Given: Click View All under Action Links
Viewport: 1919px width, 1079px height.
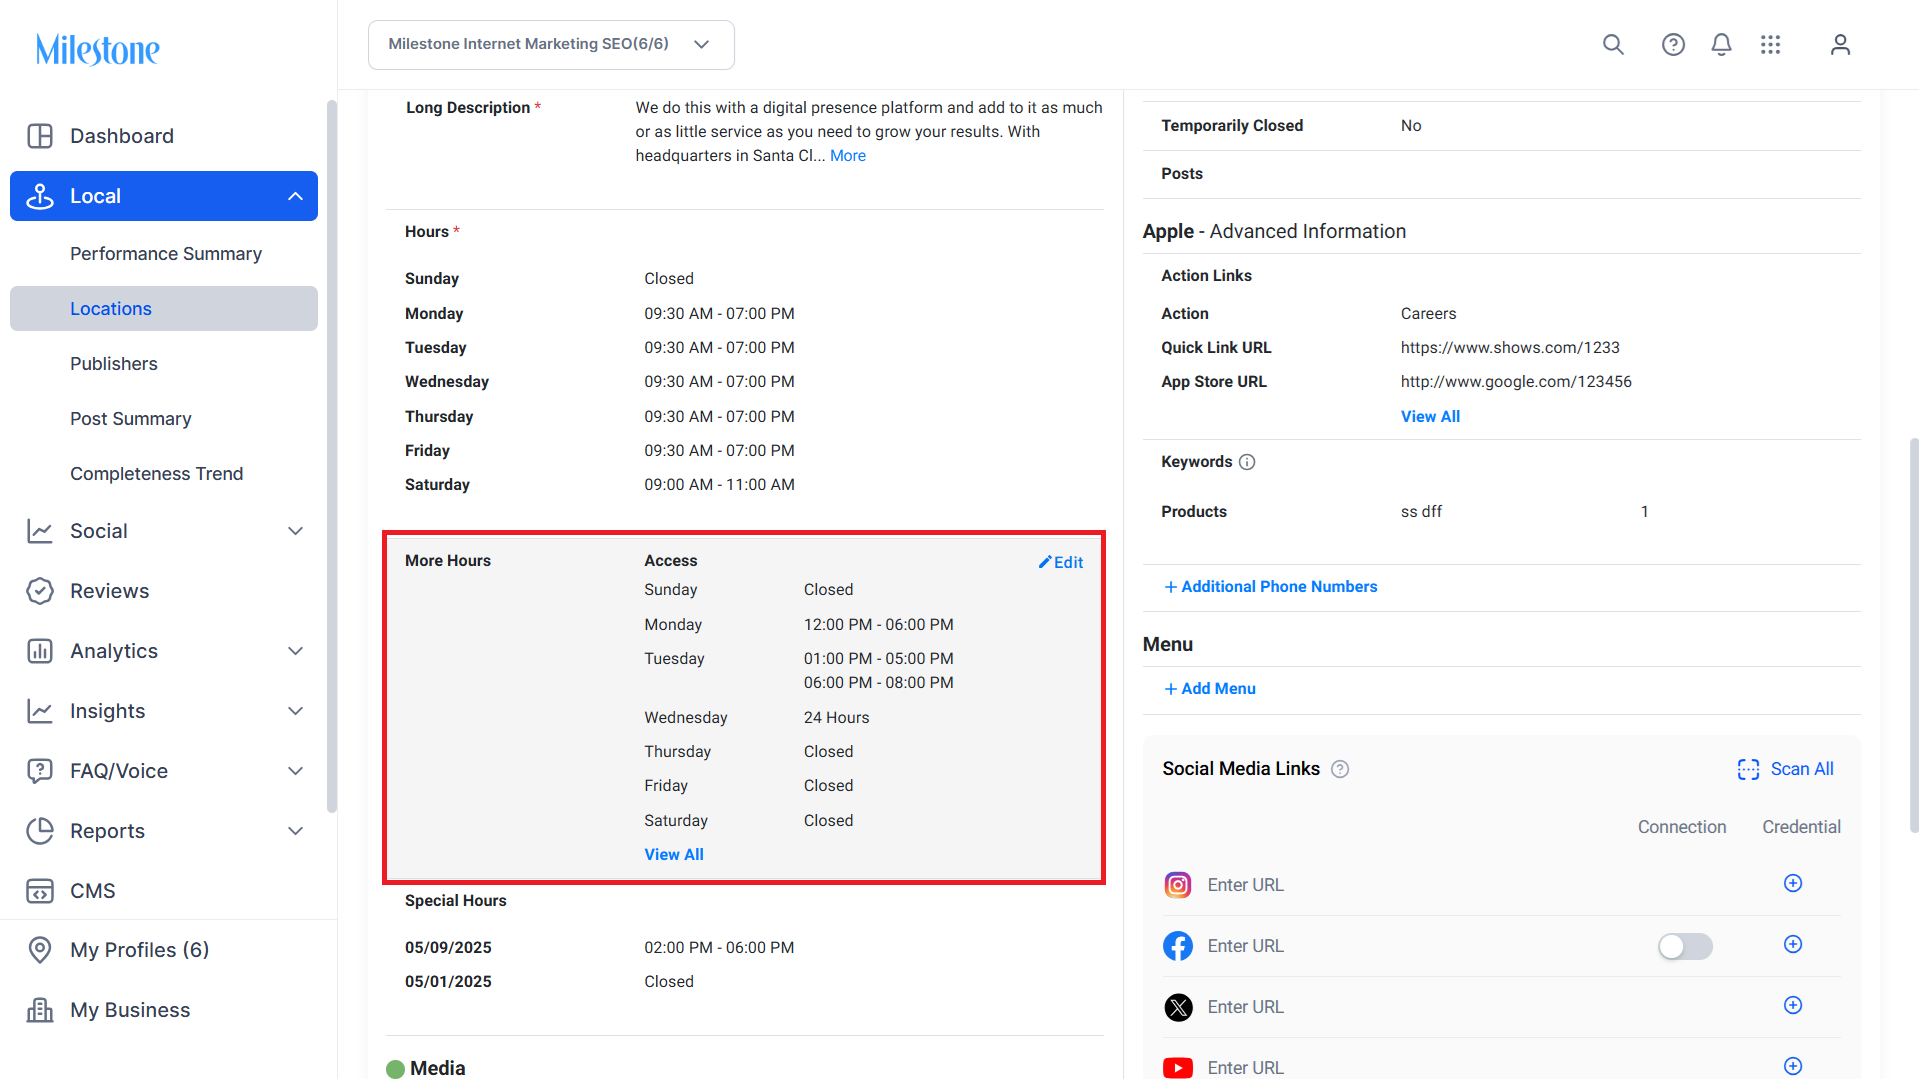Looking at the screenshot, I should [x=1430, y=417].
